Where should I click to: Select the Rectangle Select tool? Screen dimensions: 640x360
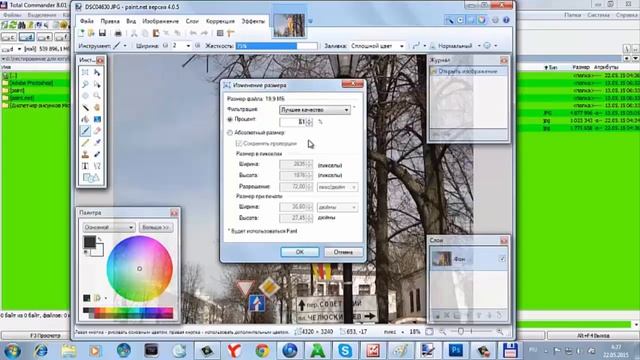tap(85, 72)
